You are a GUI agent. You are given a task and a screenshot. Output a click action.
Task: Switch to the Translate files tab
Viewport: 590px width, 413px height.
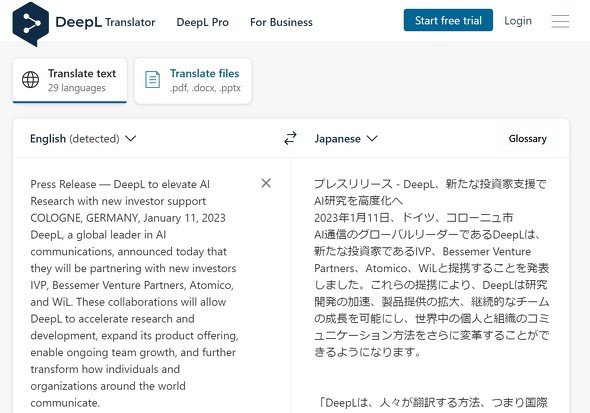click(193, 80)
